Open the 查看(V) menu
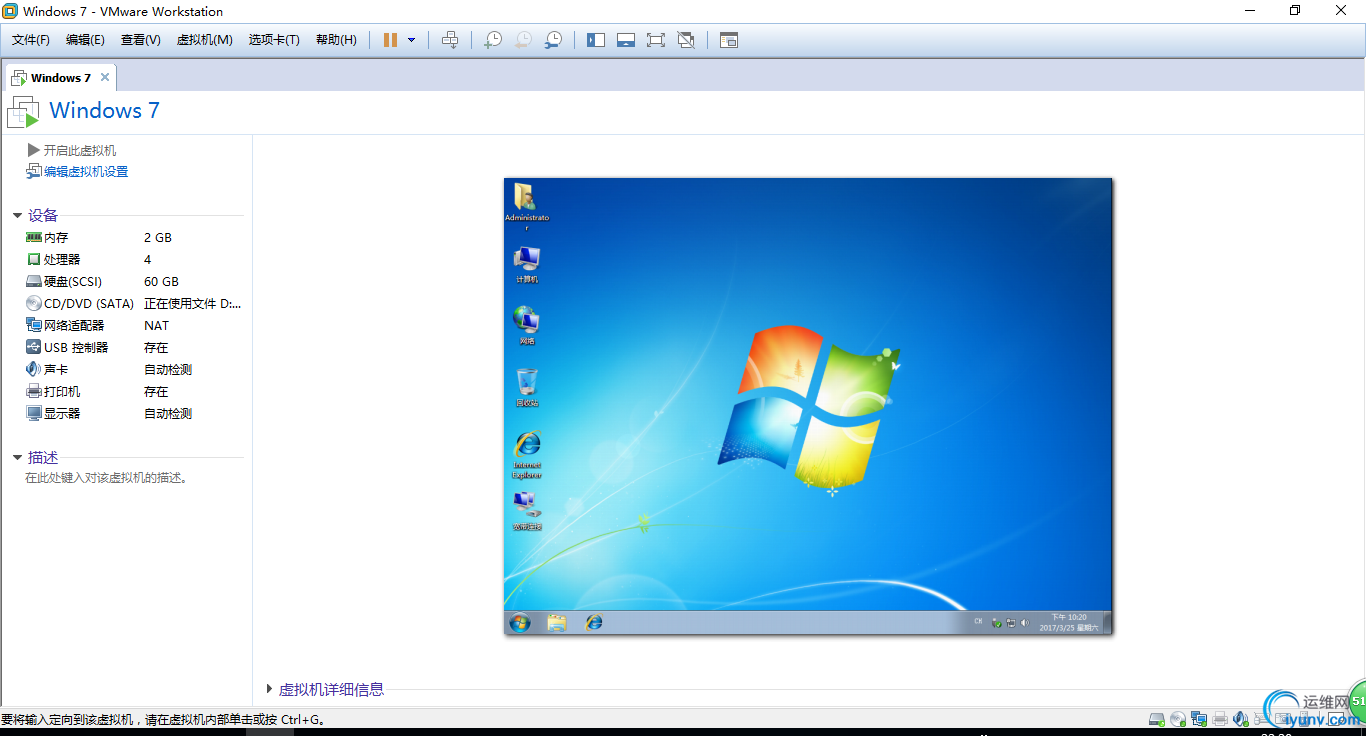This screenshot has width=1366, height=736. [x=140, y=40]
